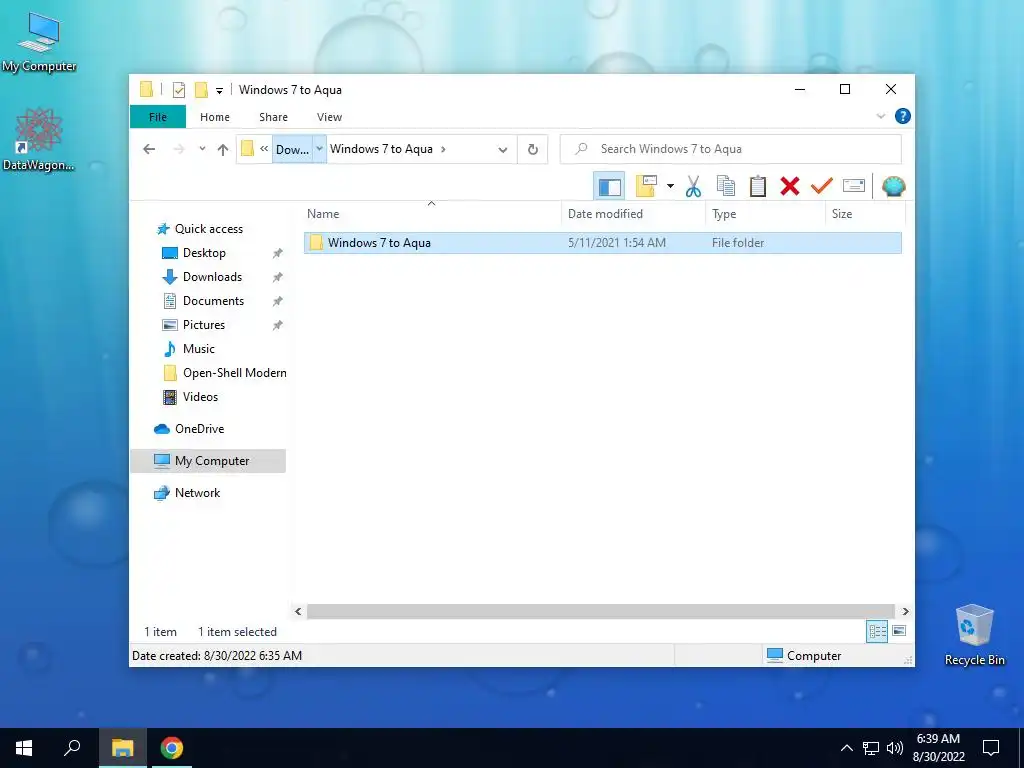Open Explorer help question mark icon
Screen dimensions: 1024x768
[x=903, y=116]
